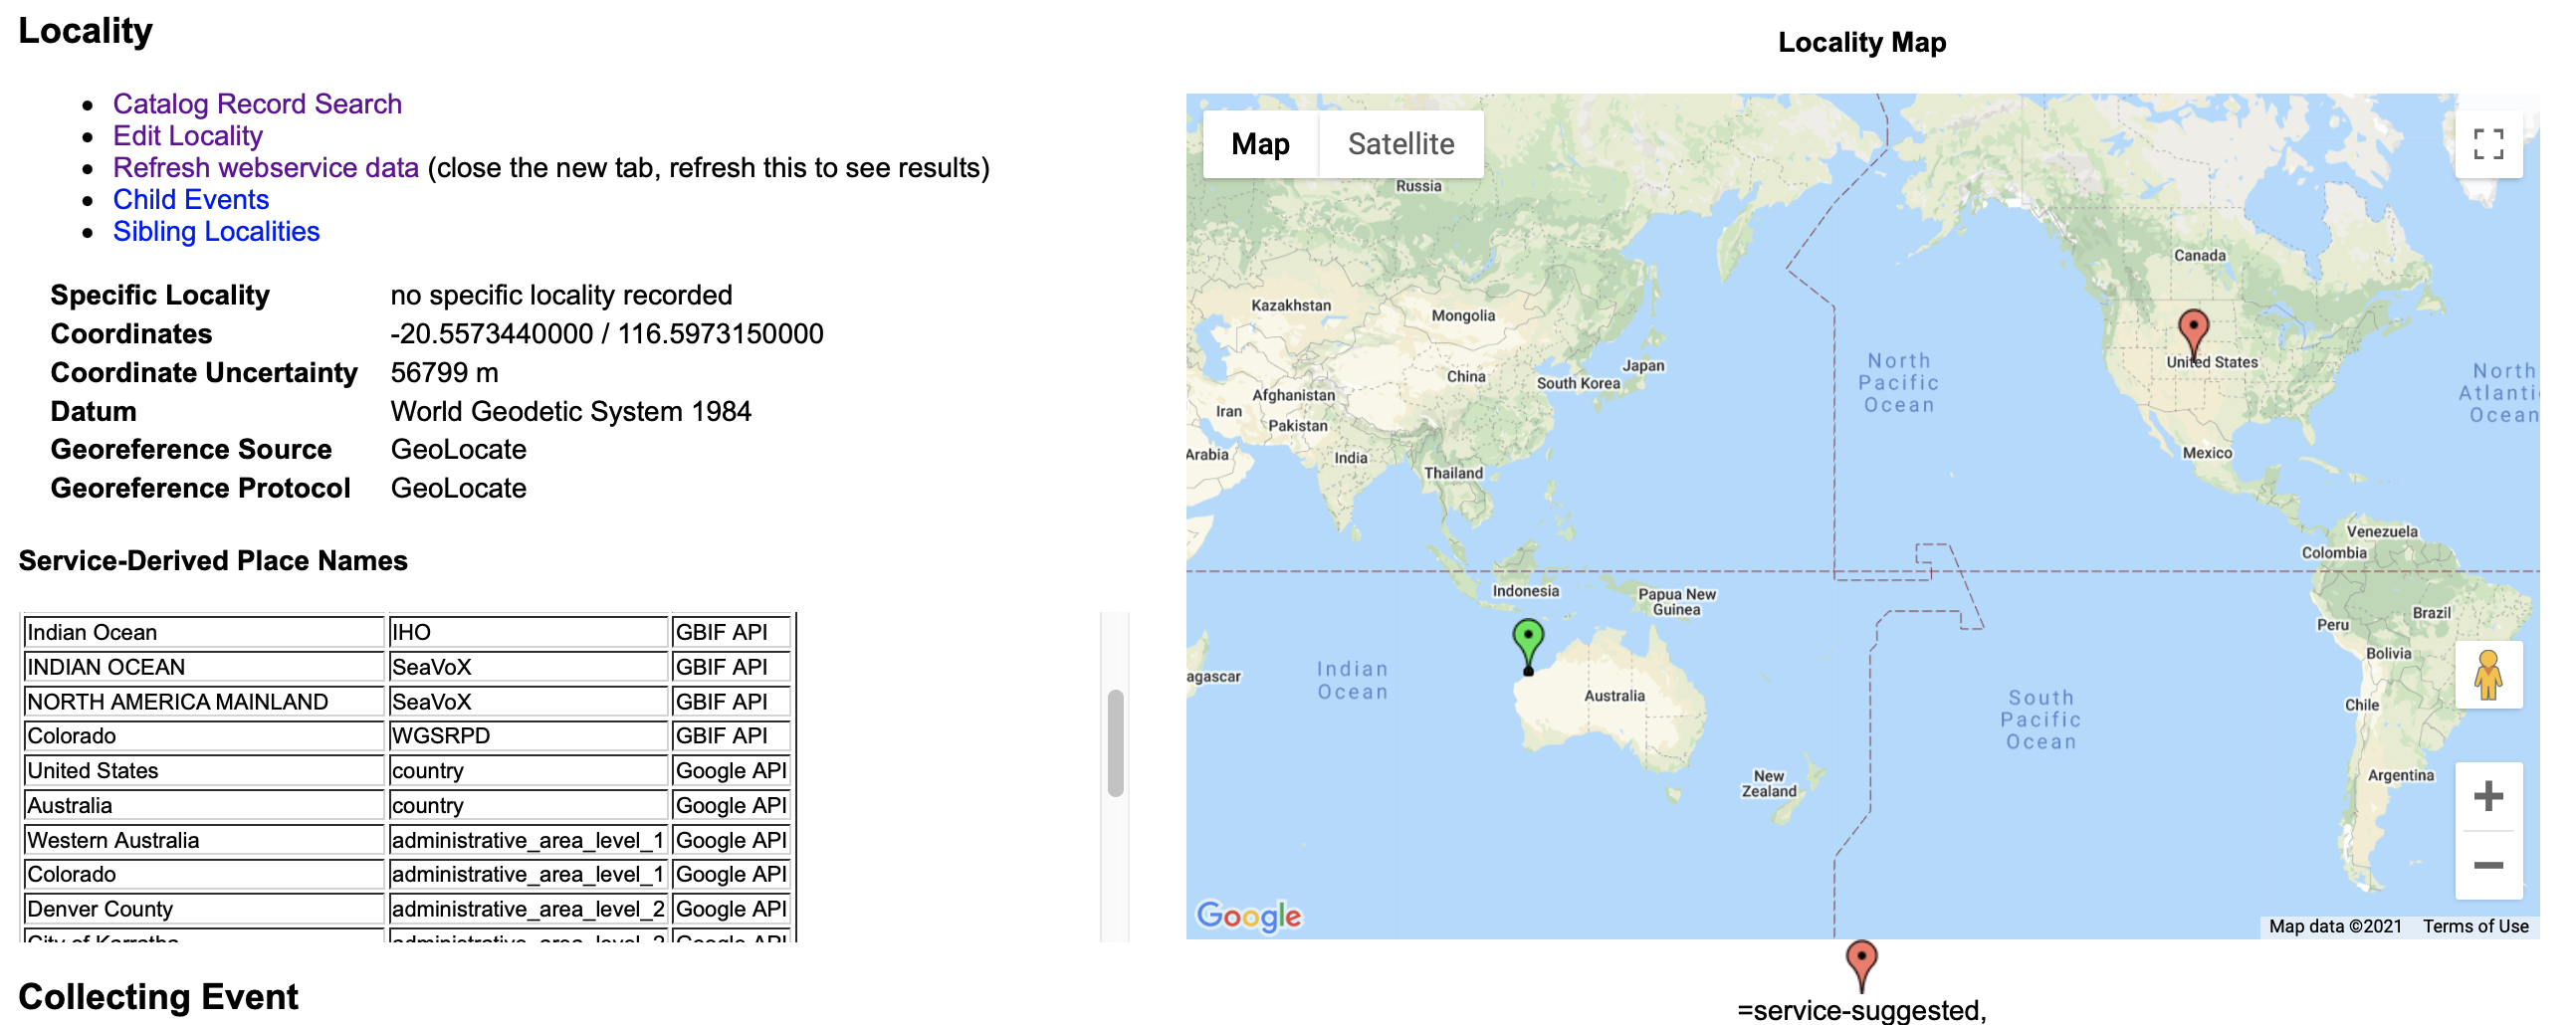This screenshot has width=2576, height=1025.
Task: Go to Child Events link
Action: (191, 200)
